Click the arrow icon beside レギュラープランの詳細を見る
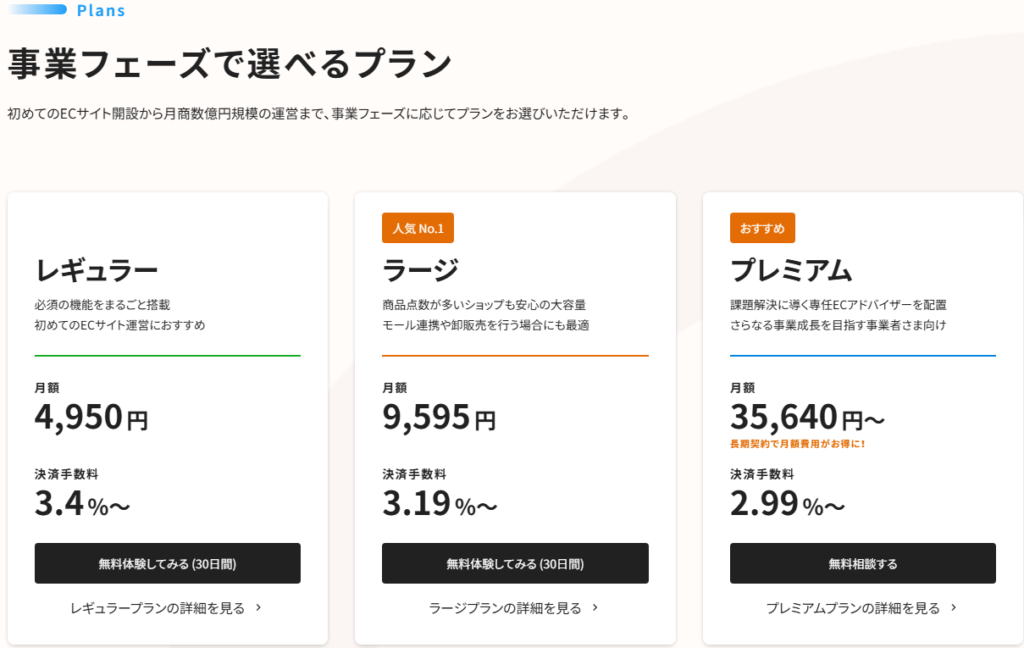The height and width of the screenshot is (648, 1024). (259, 608)
